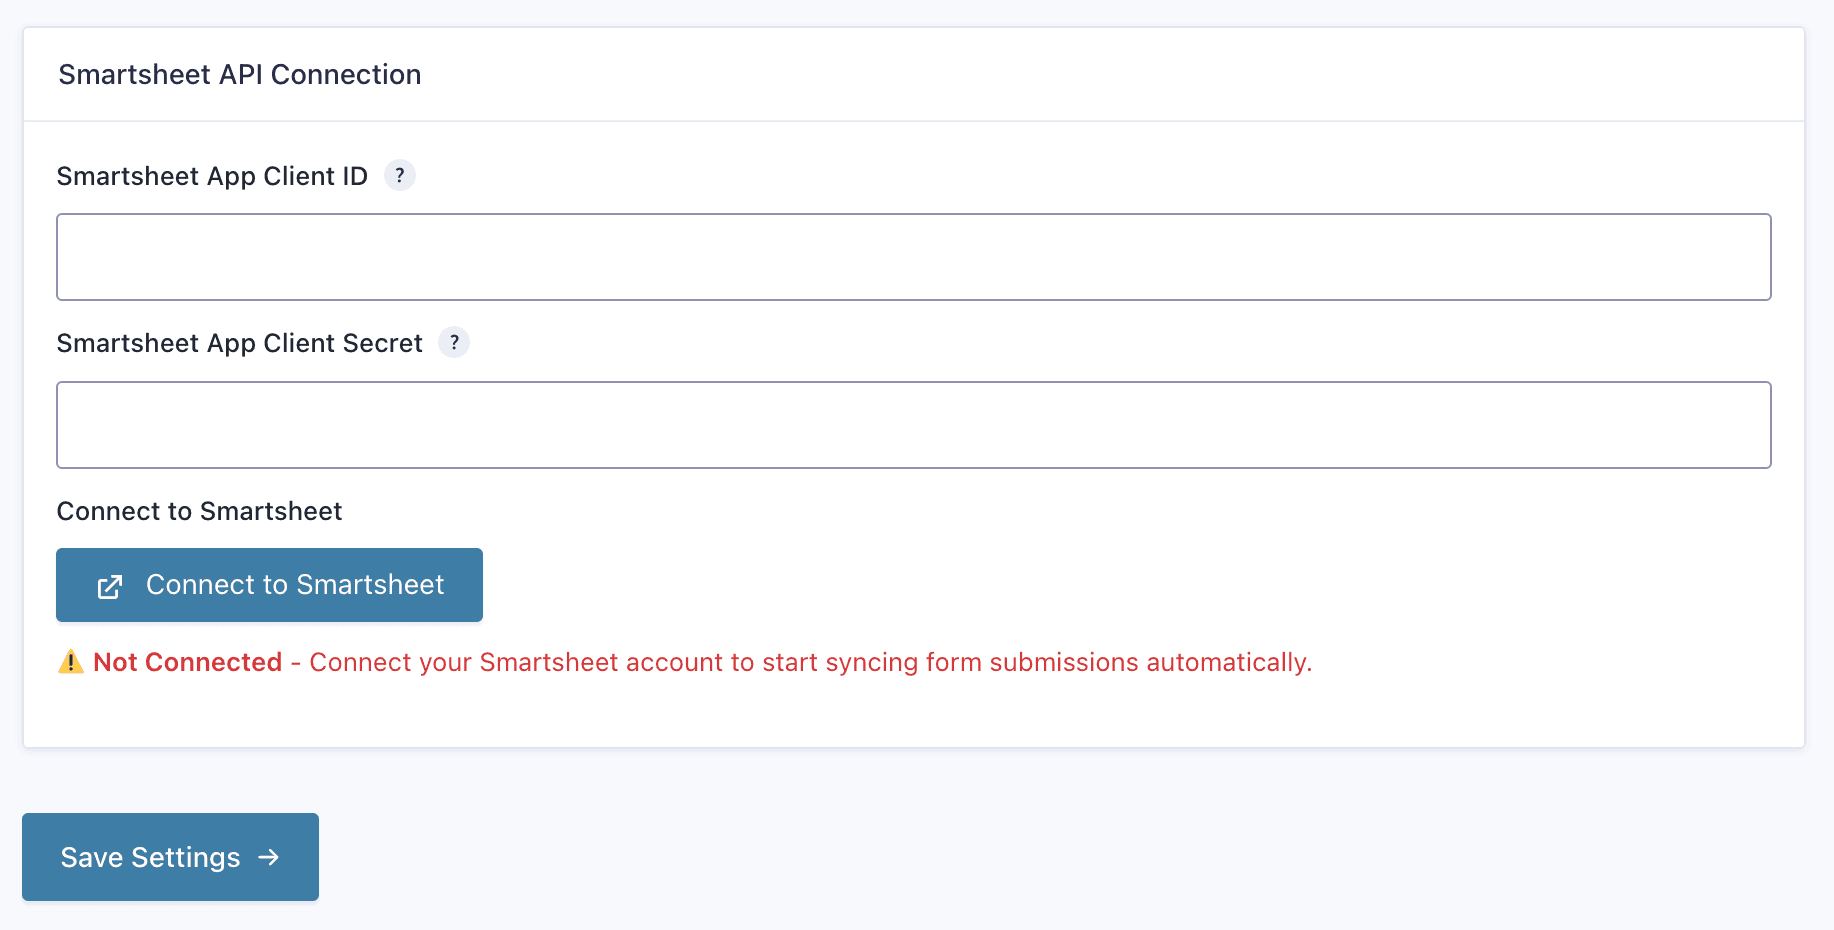Click the blank header area right of the title
Image resolution: width=1834 pixels, height=930 pixels.
coord(1100,75)
